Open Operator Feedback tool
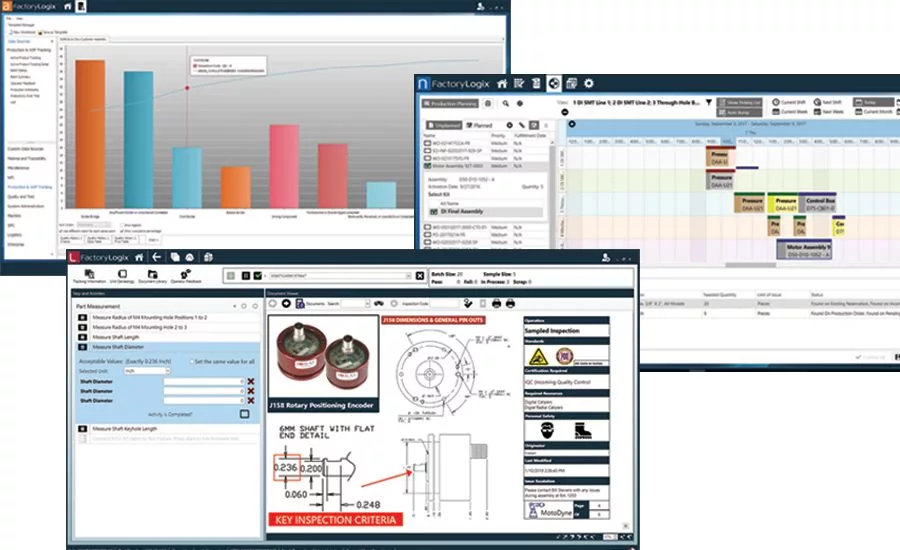This screenshot has width=900, height=550. coord(186,276)
